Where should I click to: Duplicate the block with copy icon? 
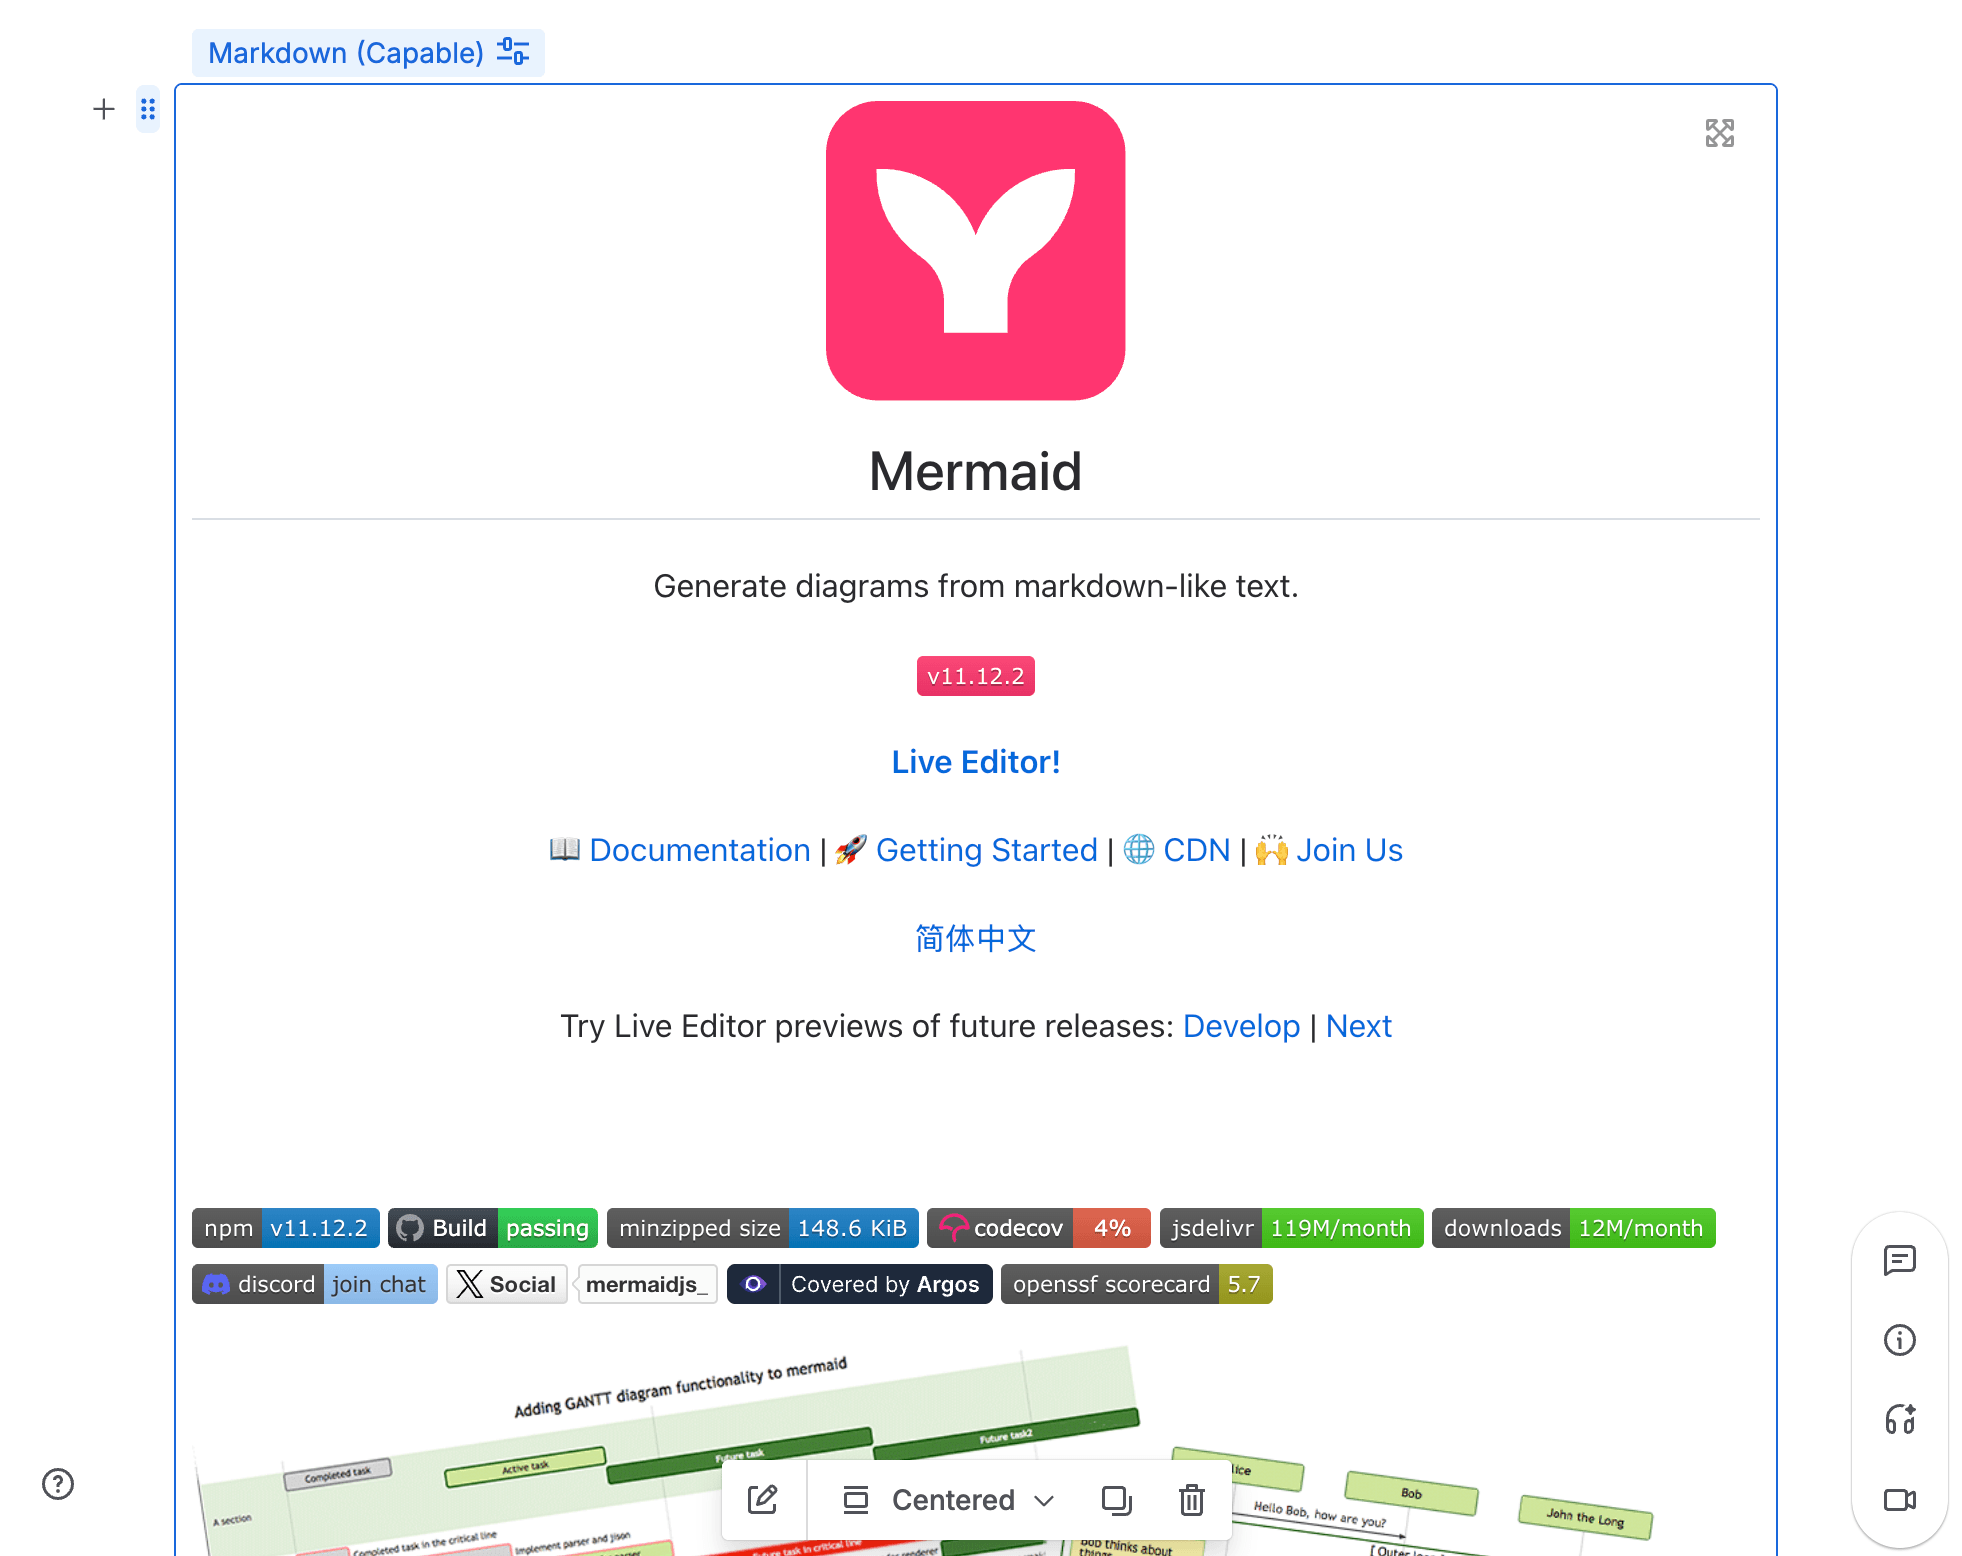(1116, 1499)
